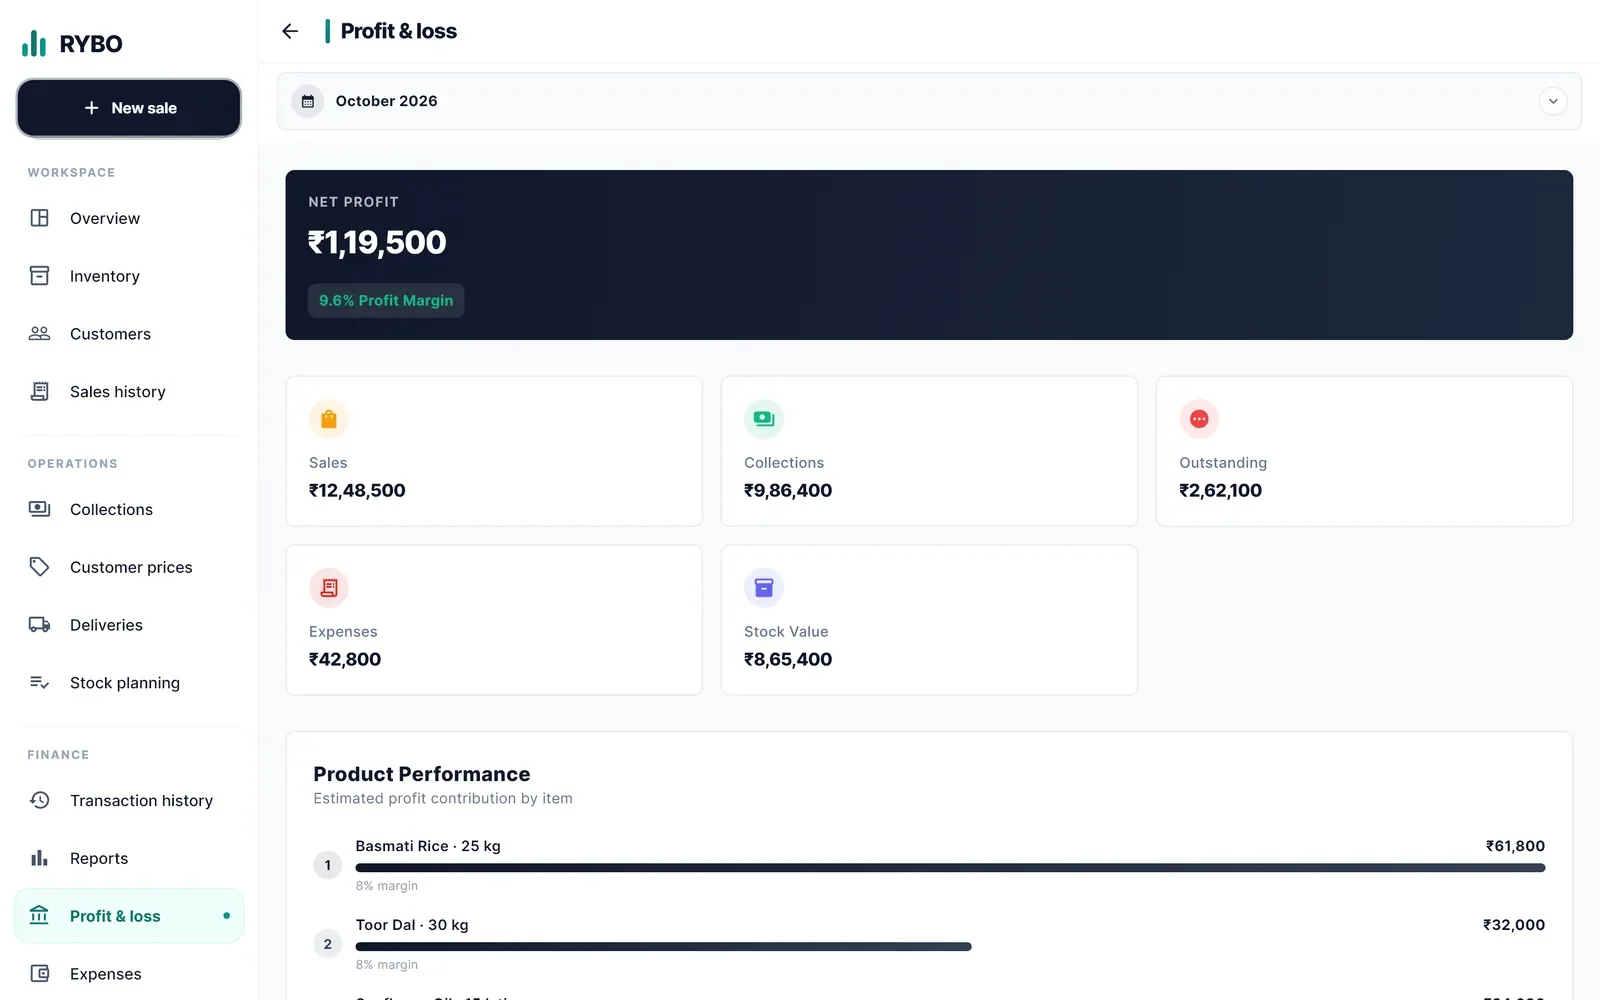Click the purple Stock Value archive icon
Screen dimensions: 1600x1000
764,588
